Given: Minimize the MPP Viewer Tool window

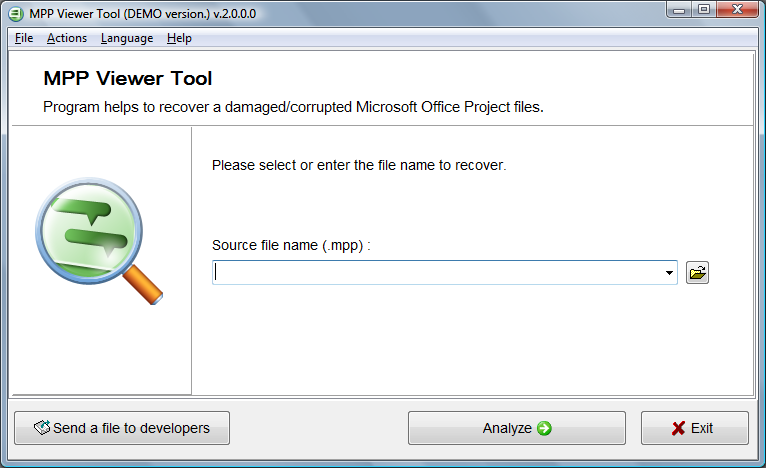Looking at the screenshot, I should [x=679, y=9].
